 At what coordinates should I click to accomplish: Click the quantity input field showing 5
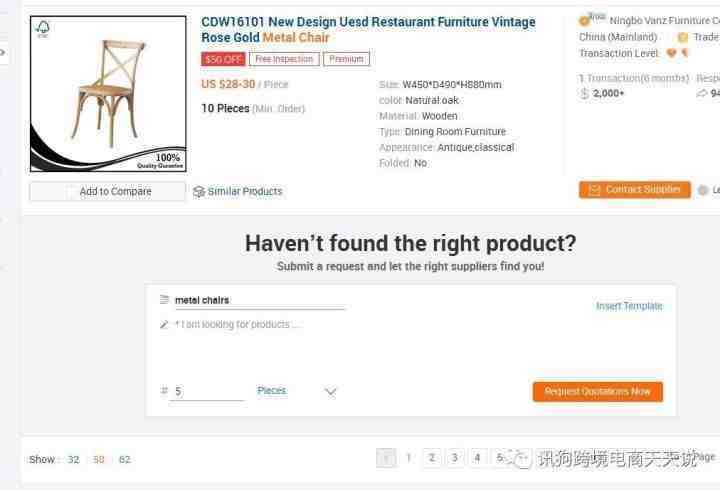(x=207, y=391)
